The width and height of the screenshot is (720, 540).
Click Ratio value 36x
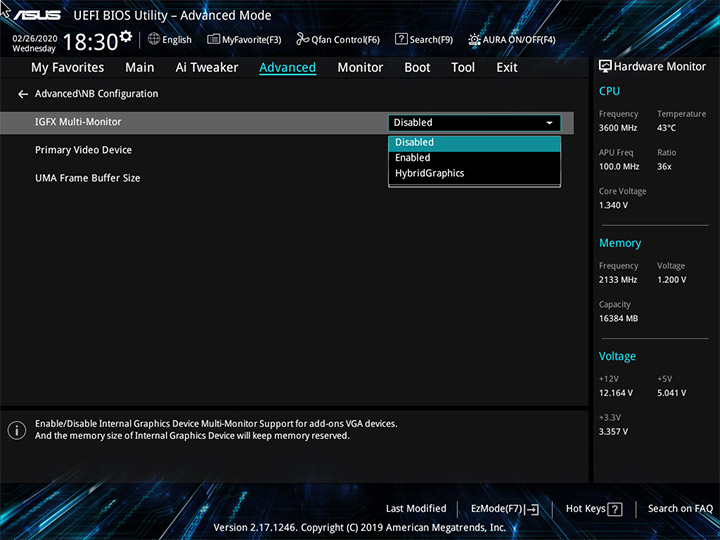(664, 167)
